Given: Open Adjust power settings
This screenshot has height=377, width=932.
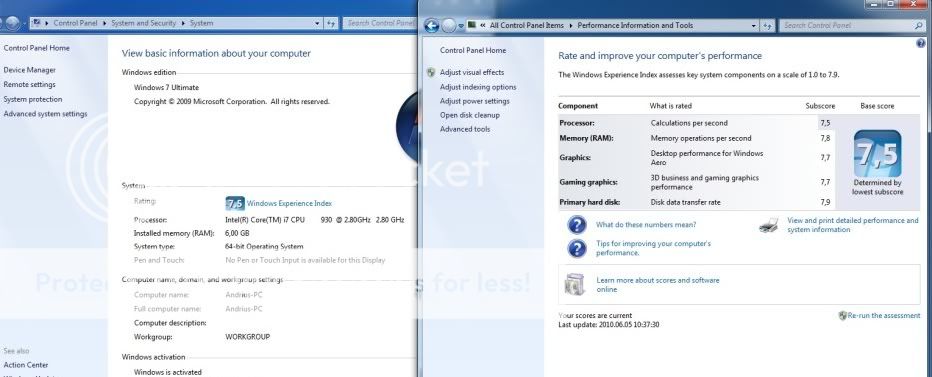Looking at the screenshot, I should click(x=474, y=101).
